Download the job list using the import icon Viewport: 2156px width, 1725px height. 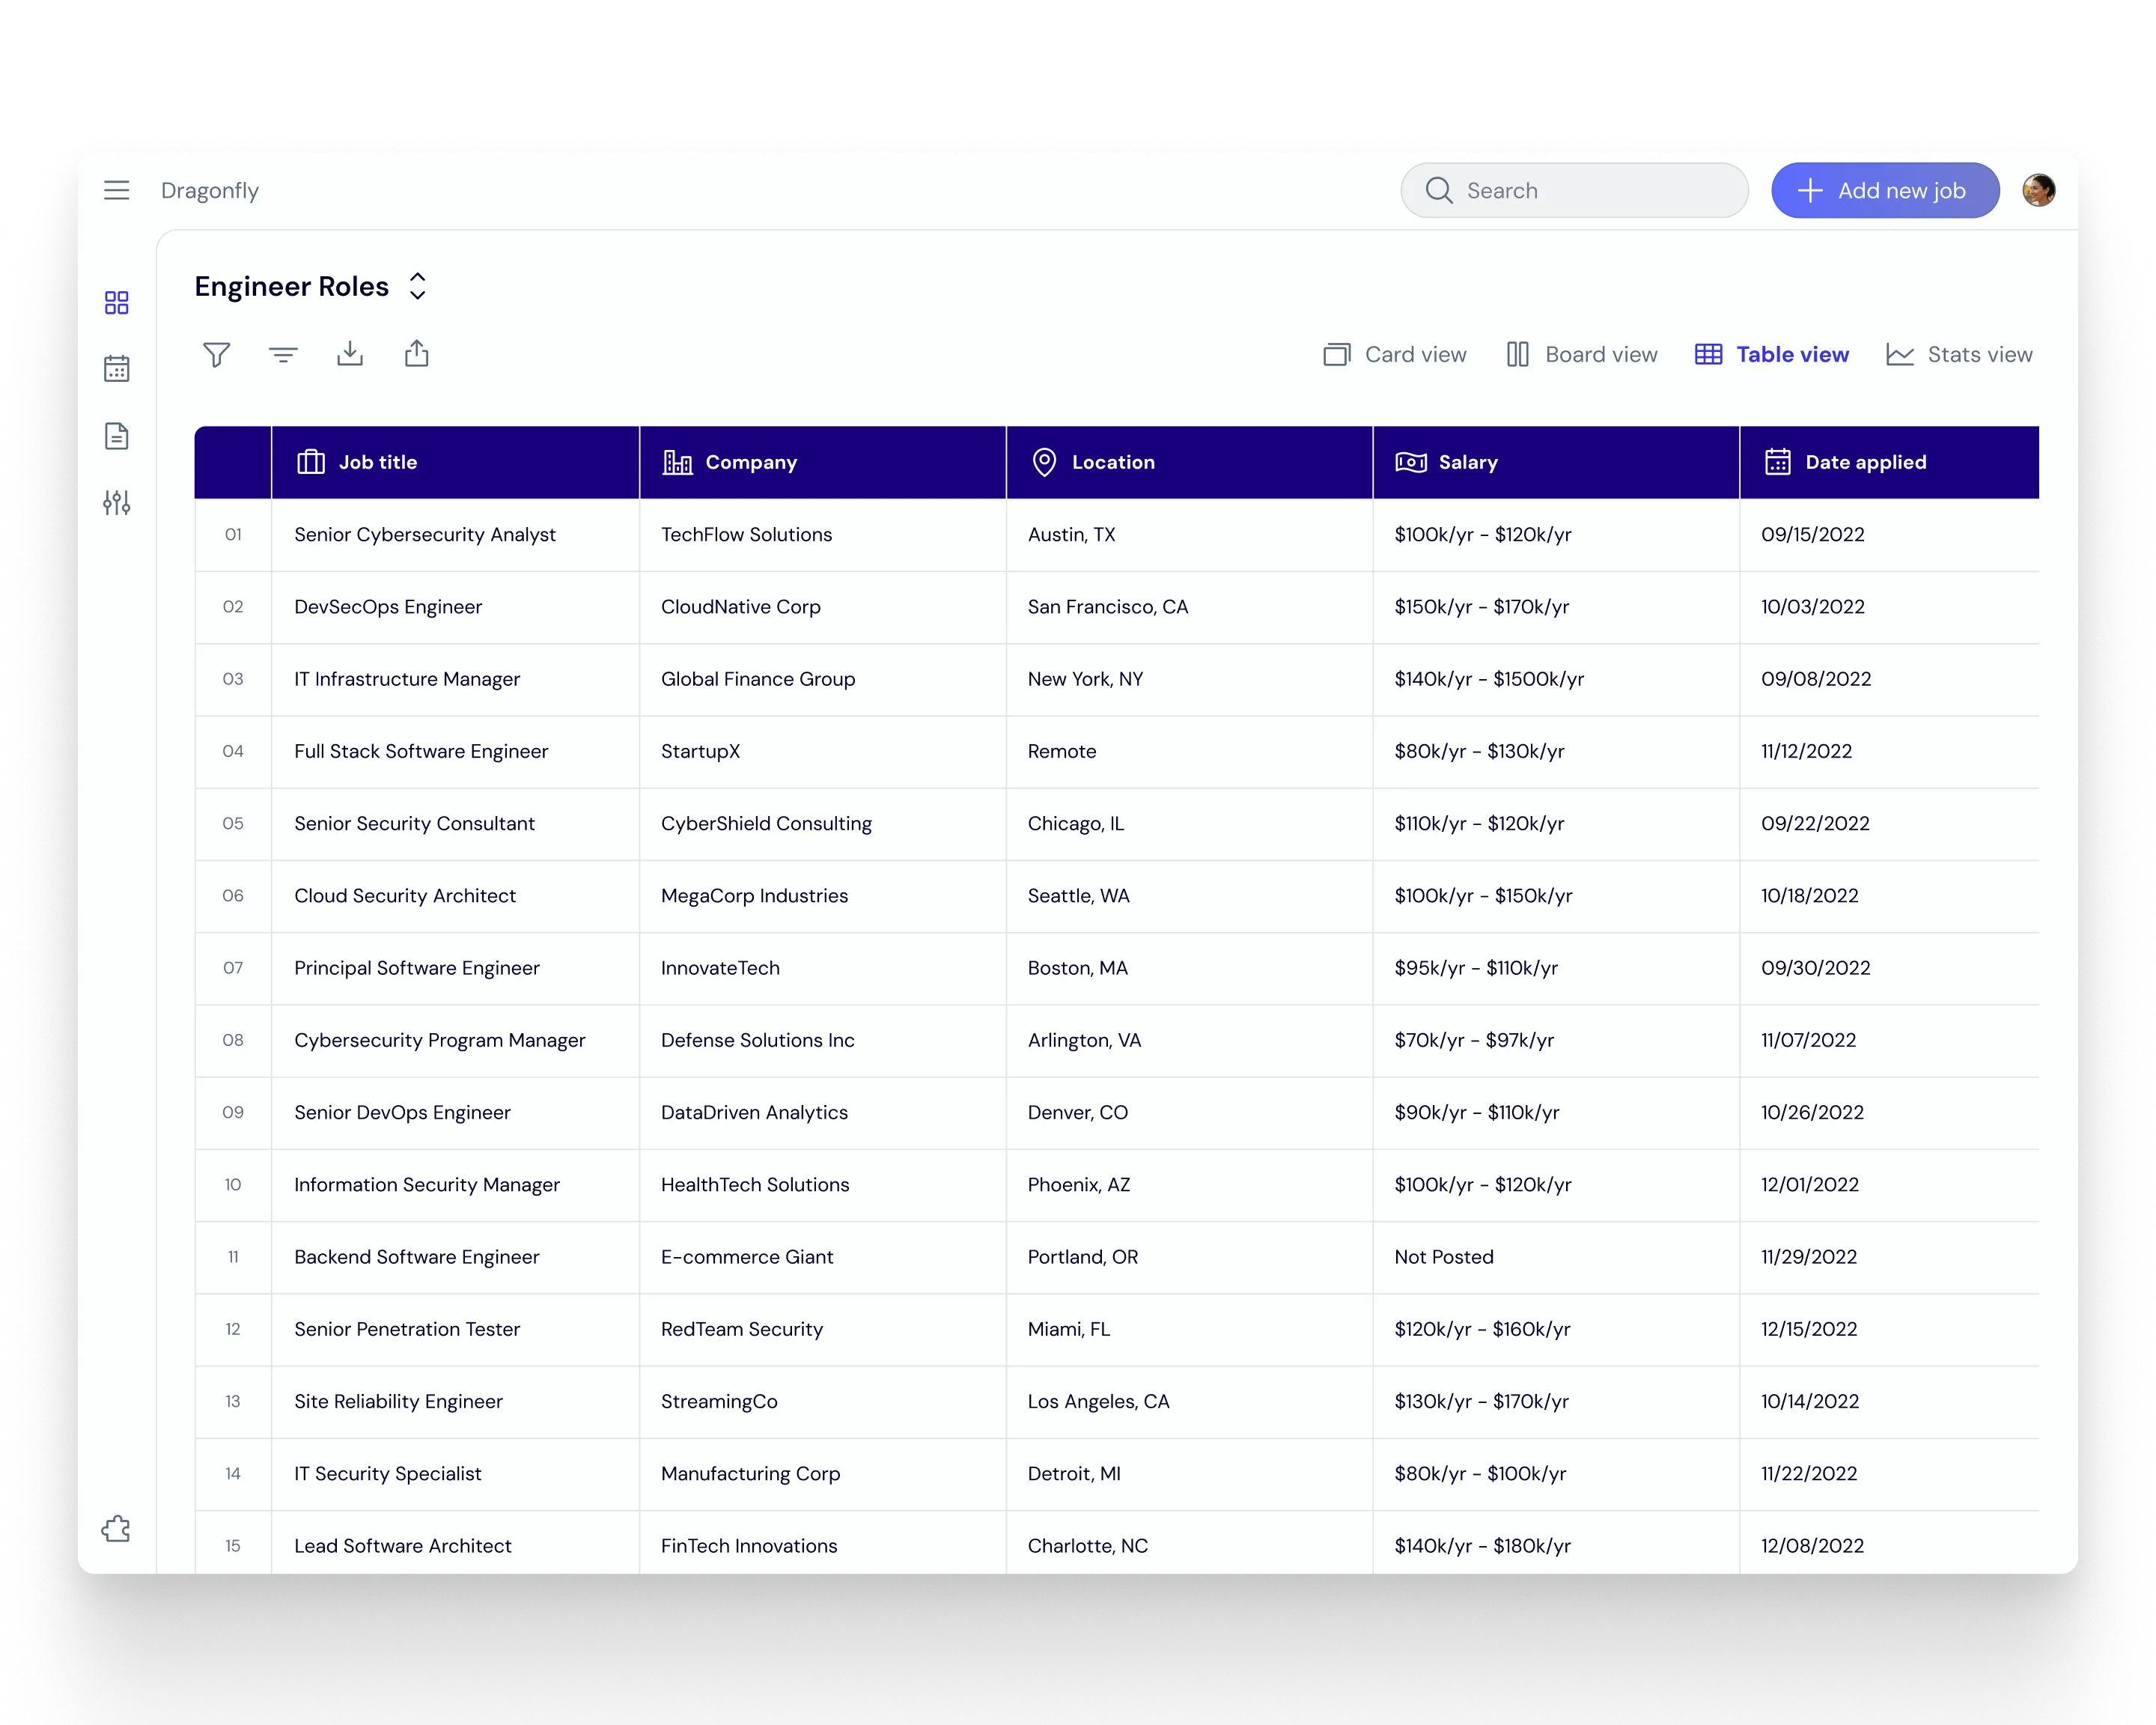click(350, 354)
